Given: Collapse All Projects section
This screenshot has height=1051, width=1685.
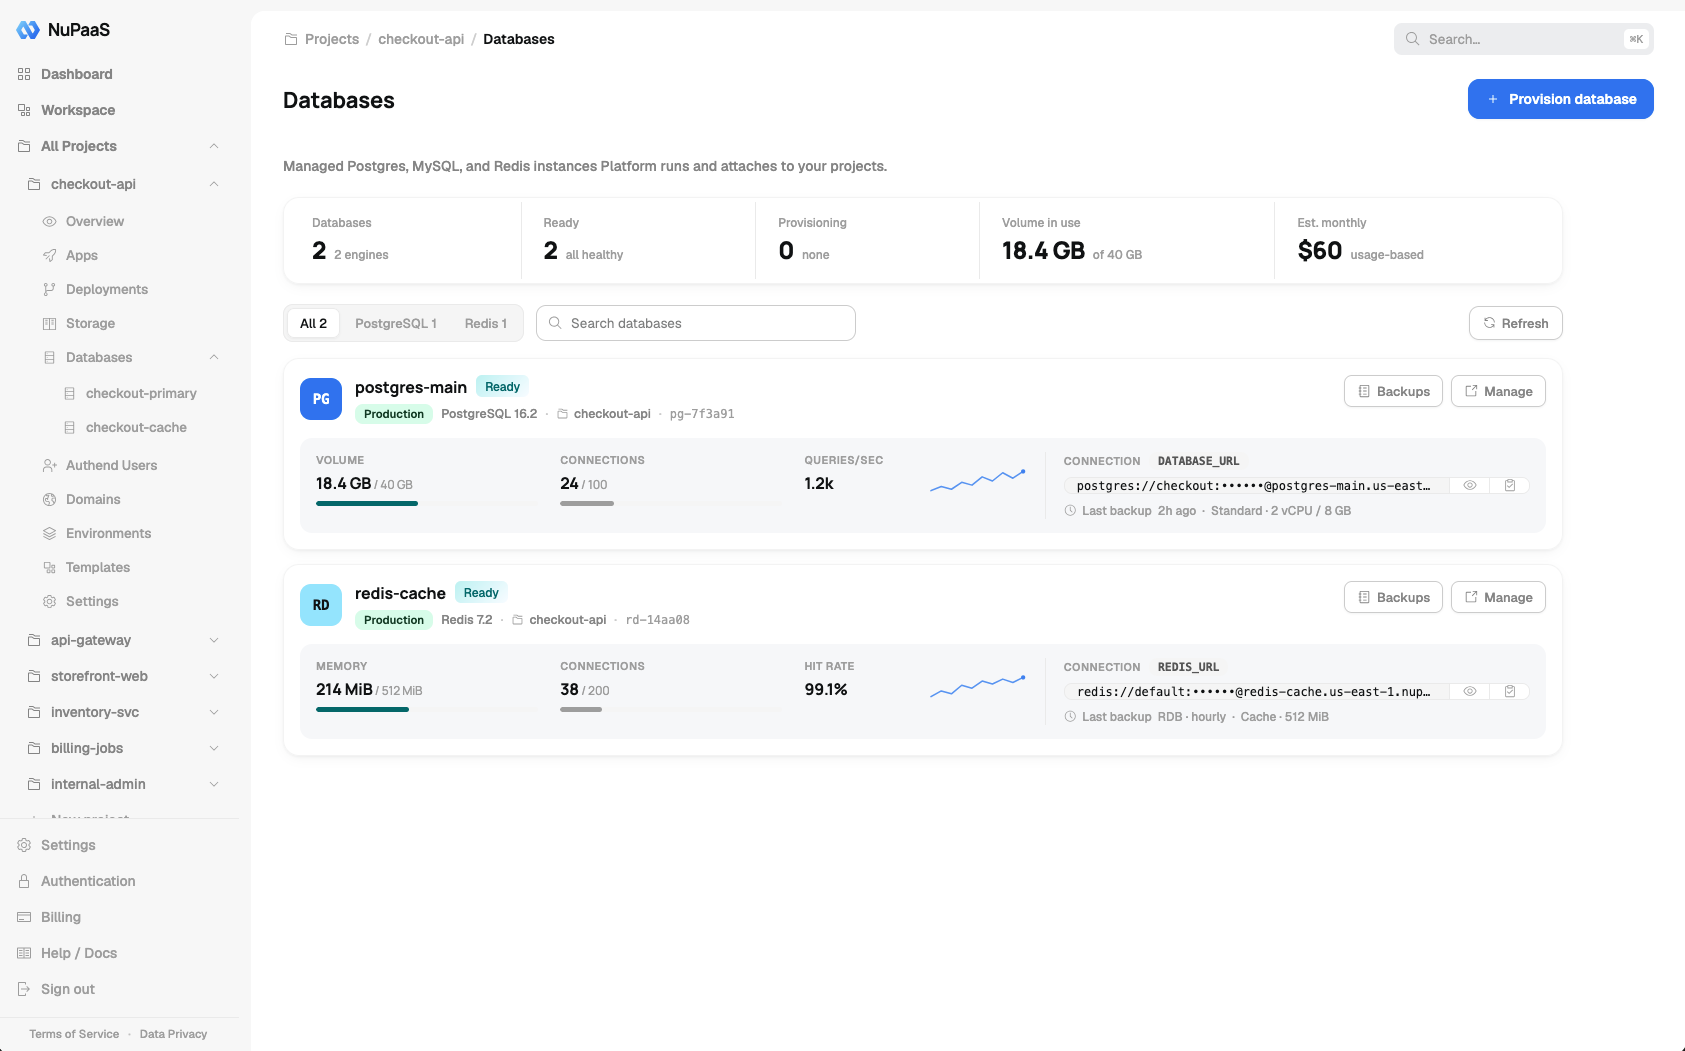Looking at the screenshot, I should [x=214, y=146].
